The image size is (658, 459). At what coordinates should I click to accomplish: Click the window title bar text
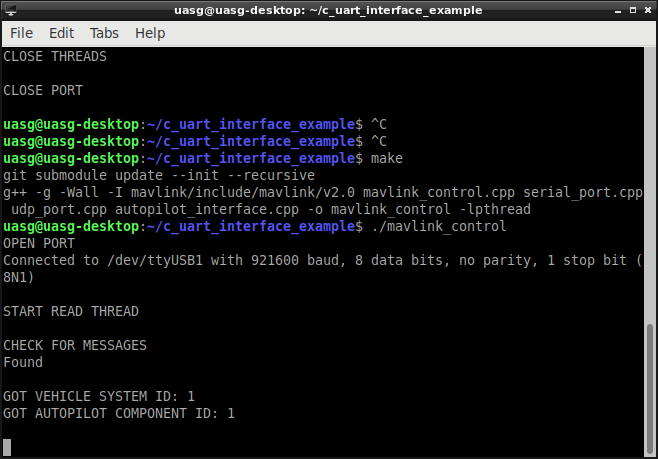[x=328, y=10]
